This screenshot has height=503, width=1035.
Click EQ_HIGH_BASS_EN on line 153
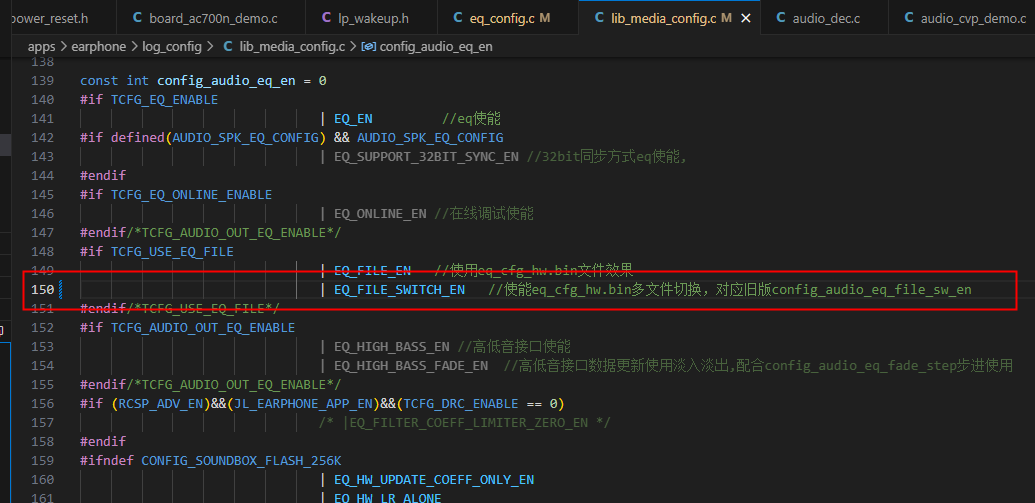pos(392,347)
